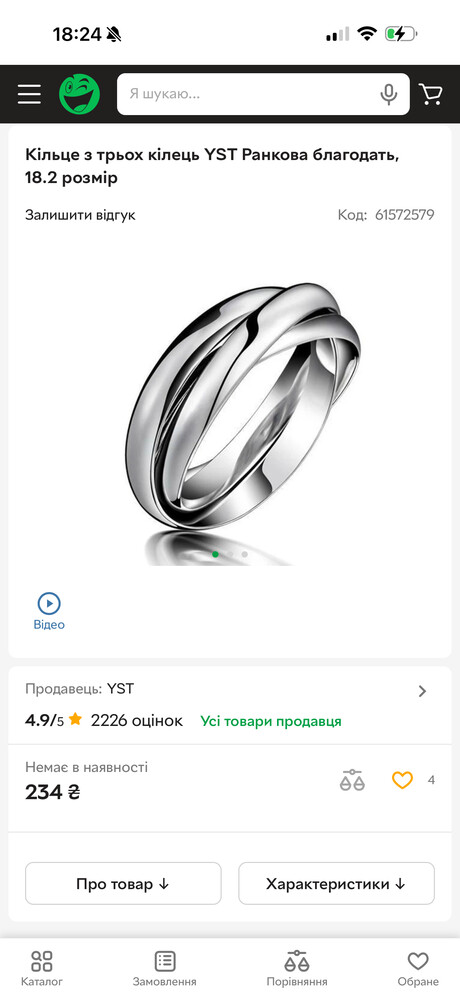Open the Замовлення tab
This screenshot has height=1000, width=460.
pos(165,969)
